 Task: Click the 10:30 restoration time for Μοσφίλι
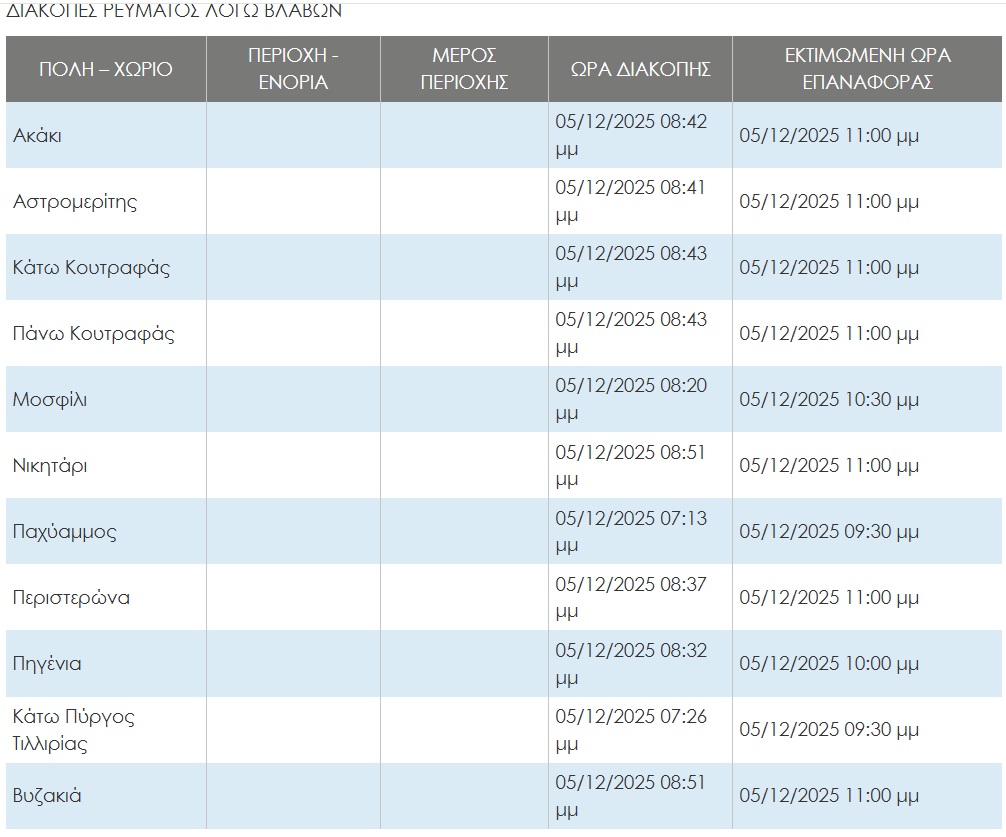click(x=828, y=399)
